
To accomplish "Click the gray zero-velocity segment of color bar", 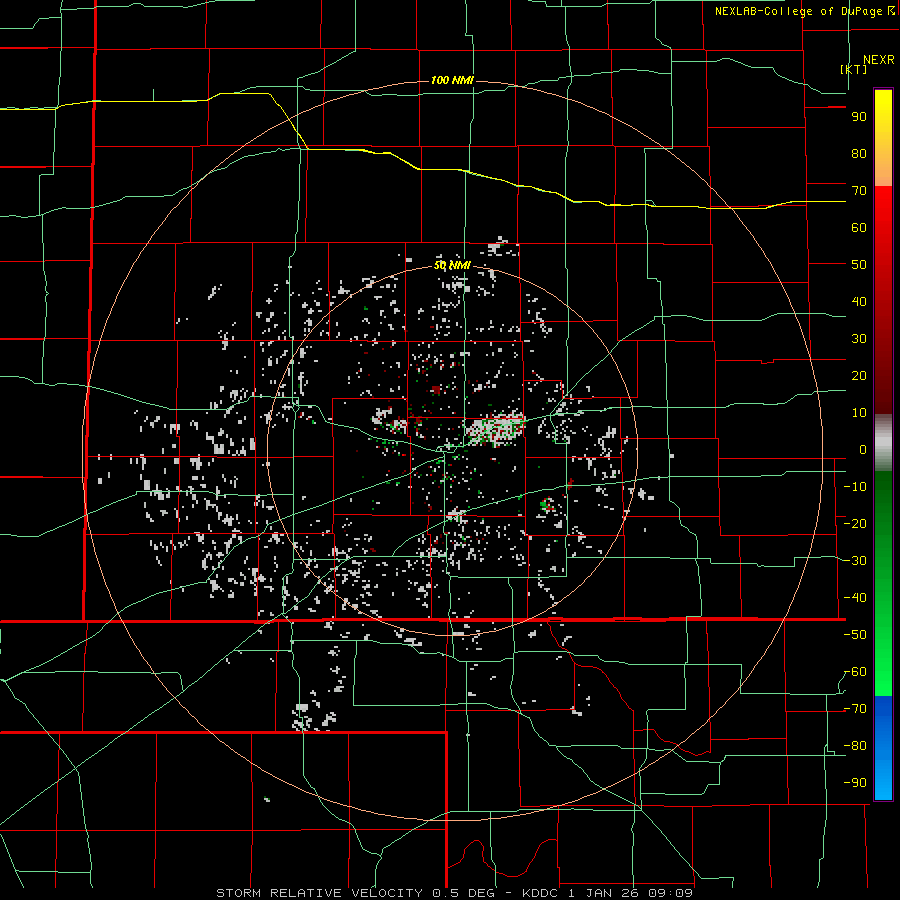I will tap(883, 443).
